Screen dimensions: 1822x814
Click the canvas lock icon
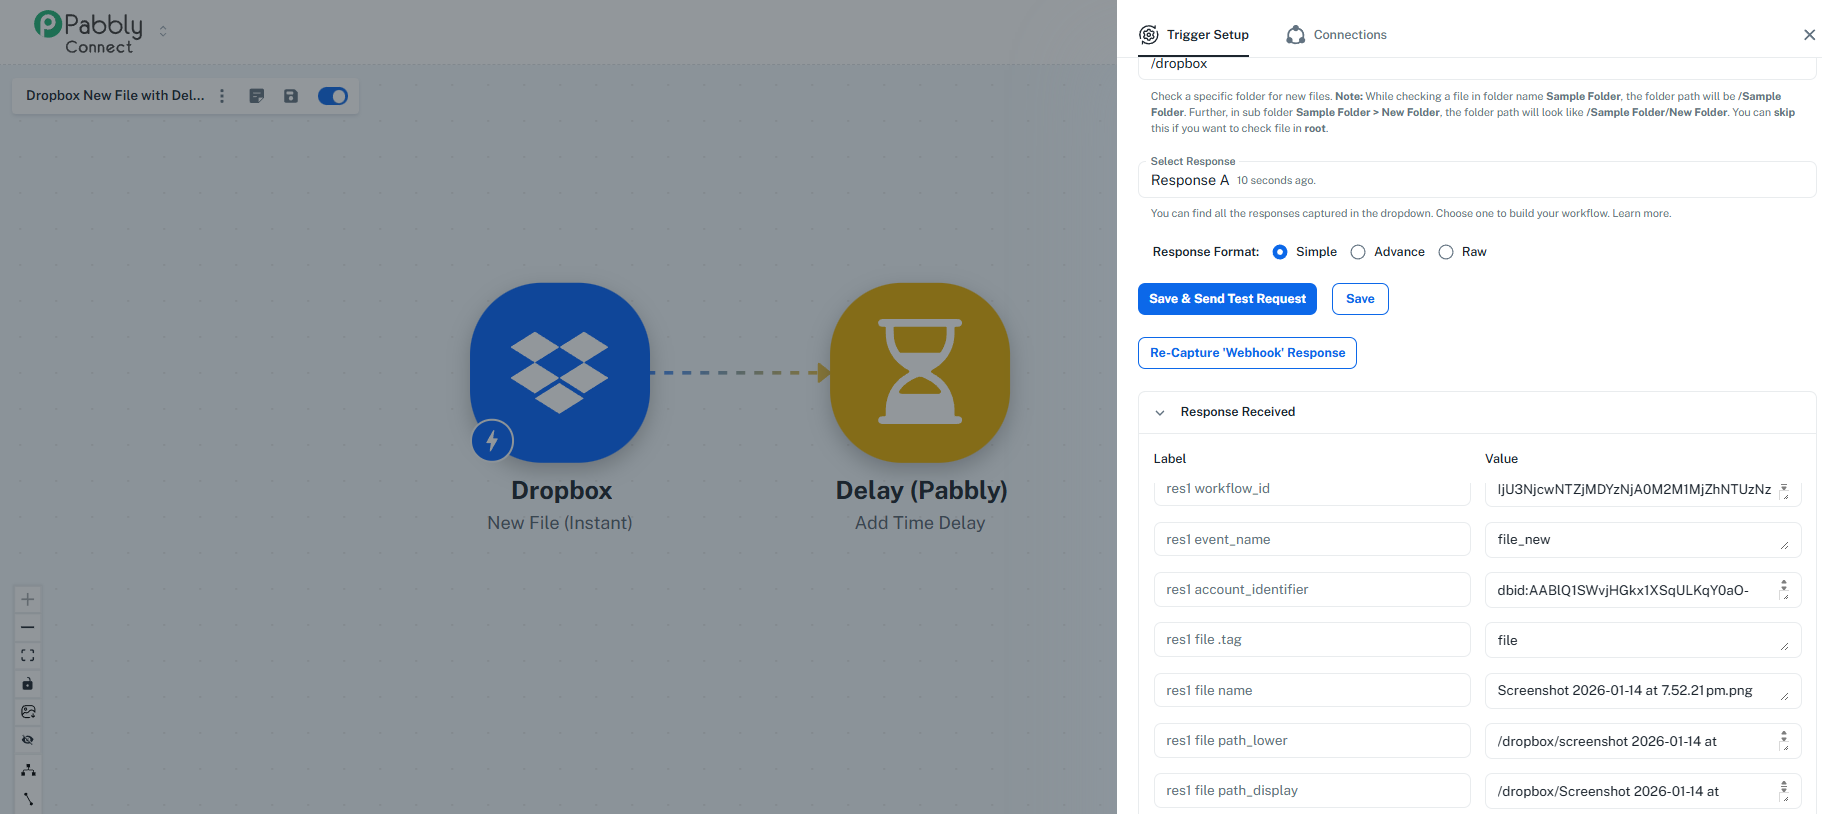(28, 684)
